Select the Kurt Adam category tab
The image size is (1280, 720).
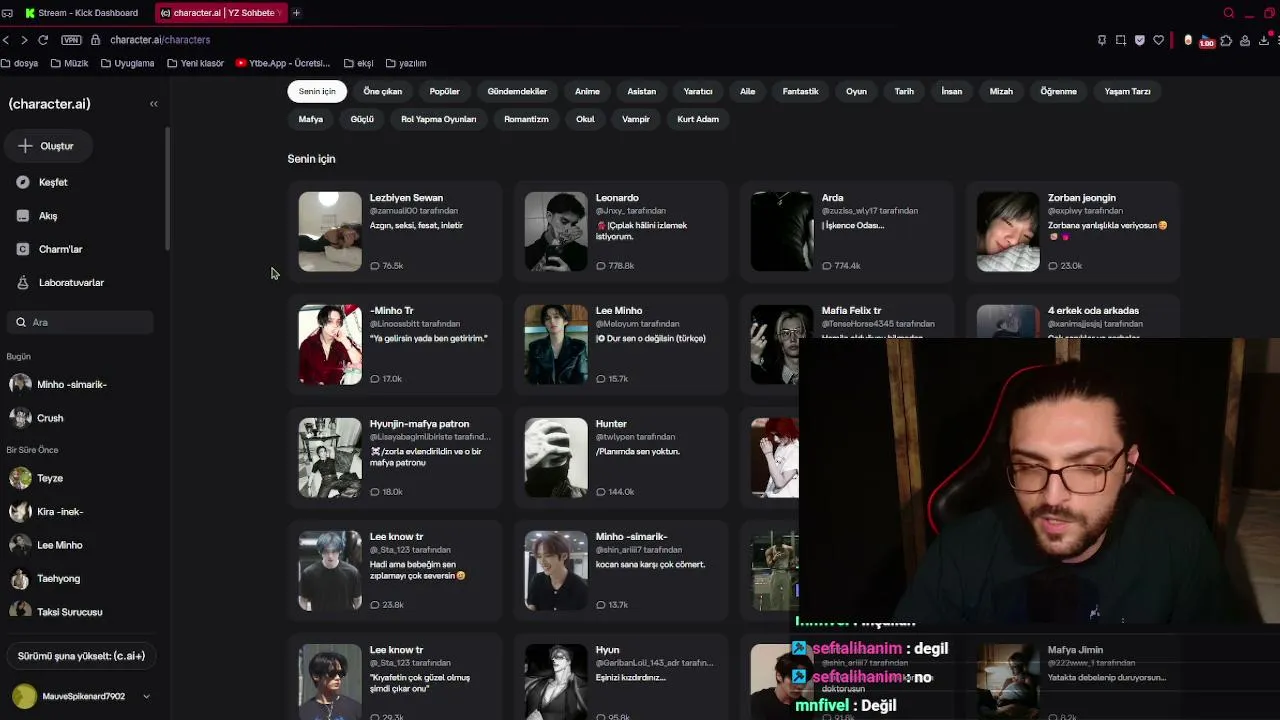point(698,119)
